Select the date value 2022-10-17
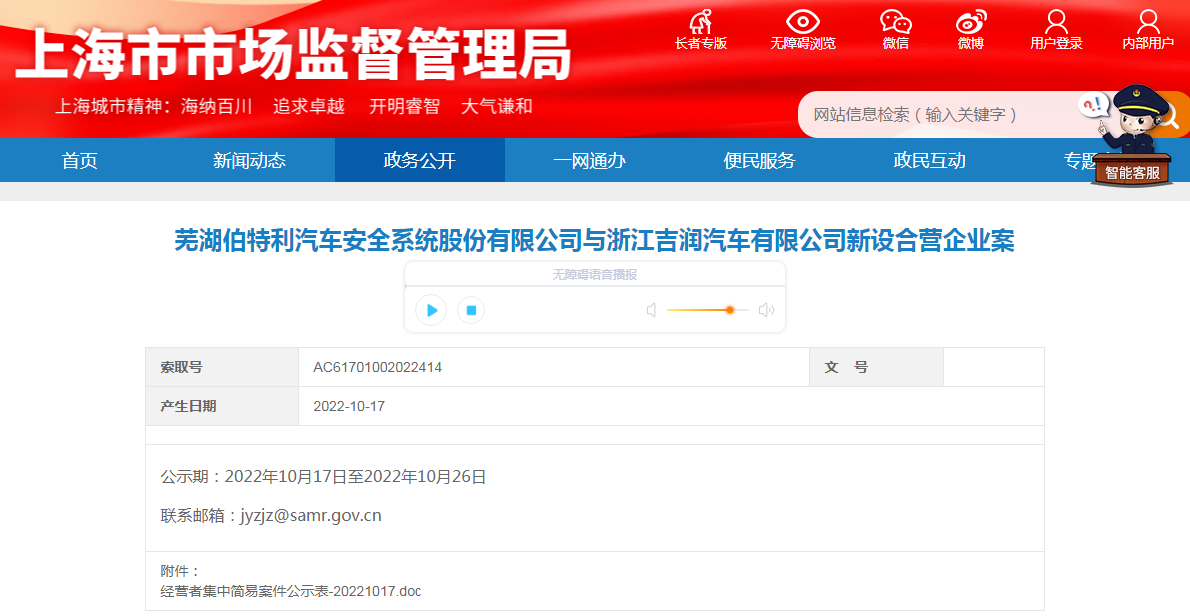The width and height of the screenshot is (1190, 616). coord(349,407)
